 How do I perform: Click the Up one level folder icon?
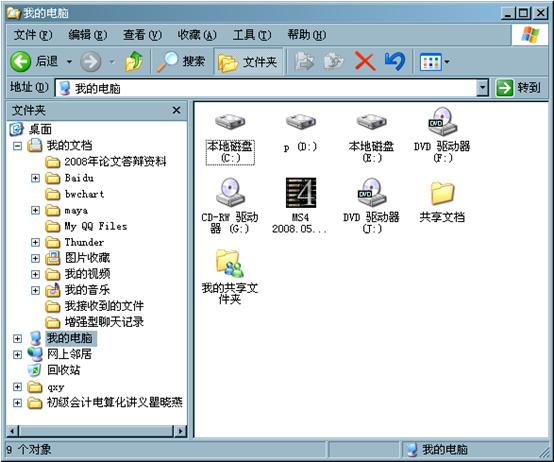[134, 61]
